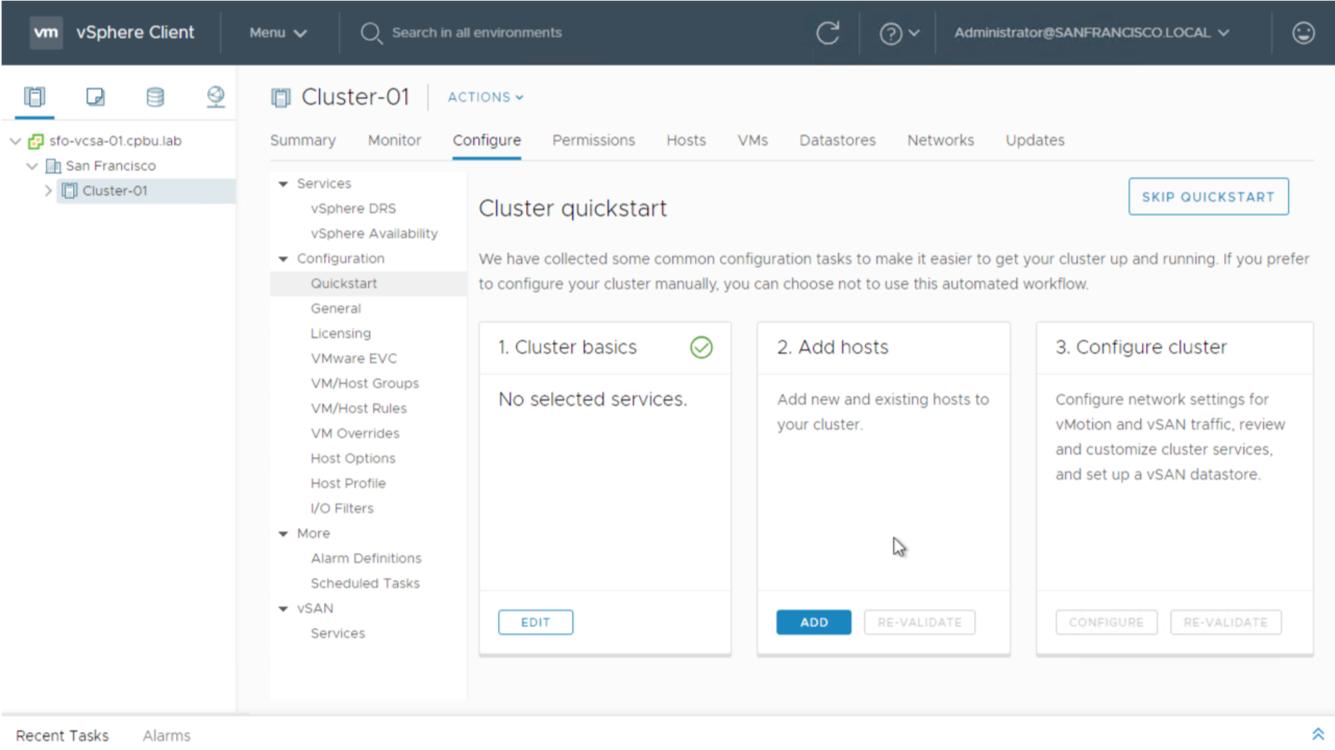The height and width of the screenshot is (750, 1335).
Task: Open the VMs tab
Action: pos(753,140)
